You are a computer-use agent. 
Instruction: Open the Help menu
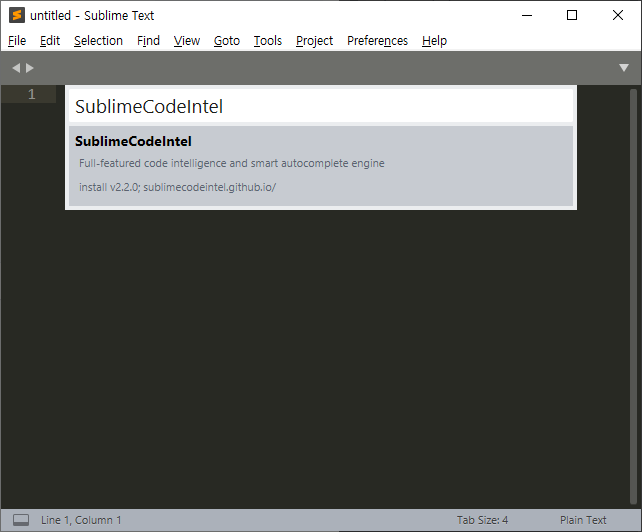click(x=434, y=41)
